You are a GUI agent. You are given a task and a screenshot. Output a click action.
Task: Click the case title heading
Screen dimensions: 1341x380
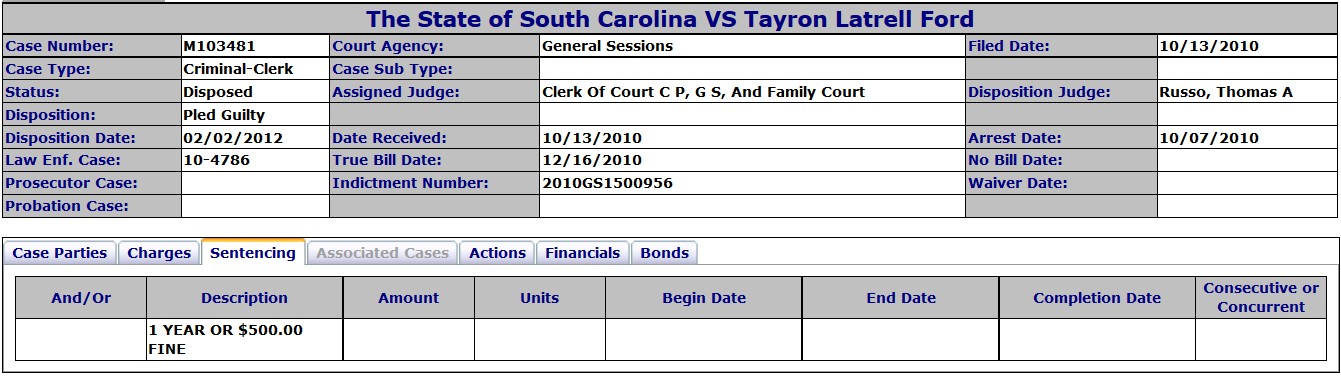[670, 19]
